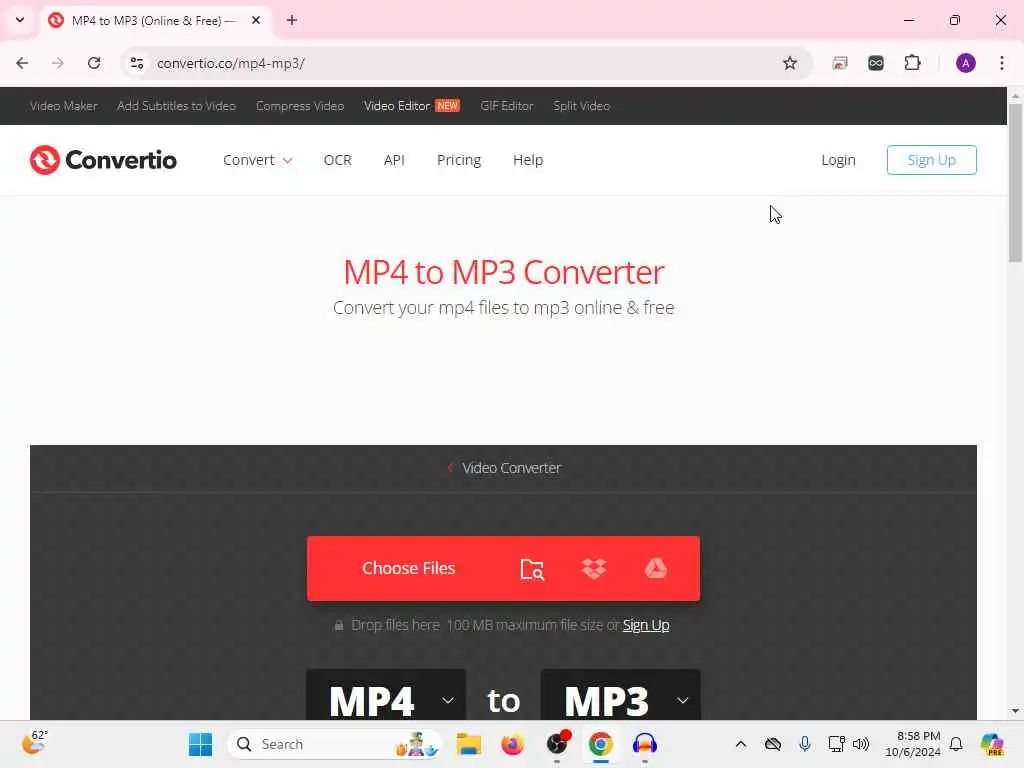Screen dimensions: 1024x768
Task: Click the media control toolbar icon
Action: [x=840, y=63]
